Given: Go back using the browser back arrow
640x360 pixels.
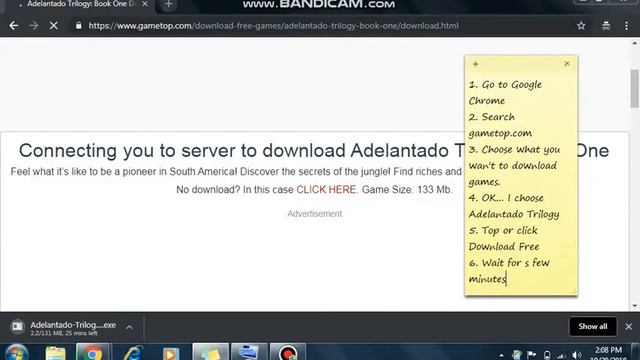Looking at the screenshot, I should click(13, 26).
